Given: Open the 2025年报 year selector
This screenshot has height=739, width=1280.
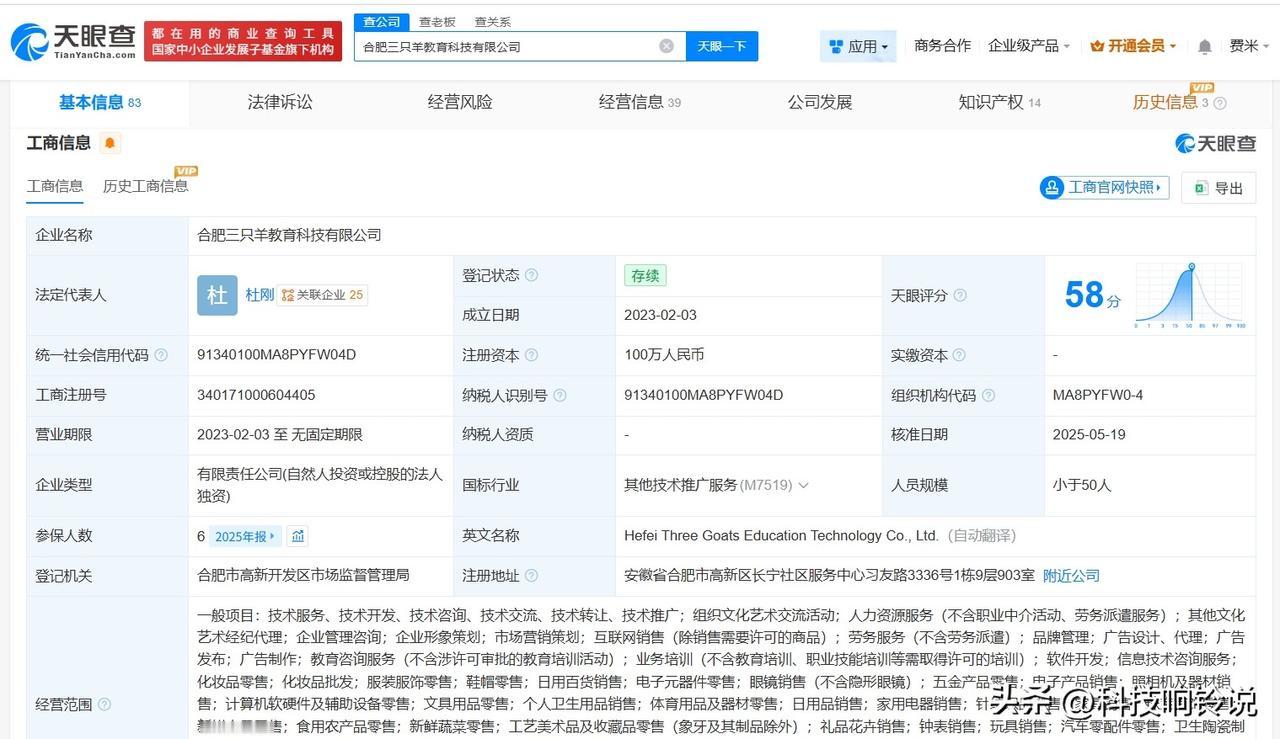Looking at the screenshot, I should [246, 536].
